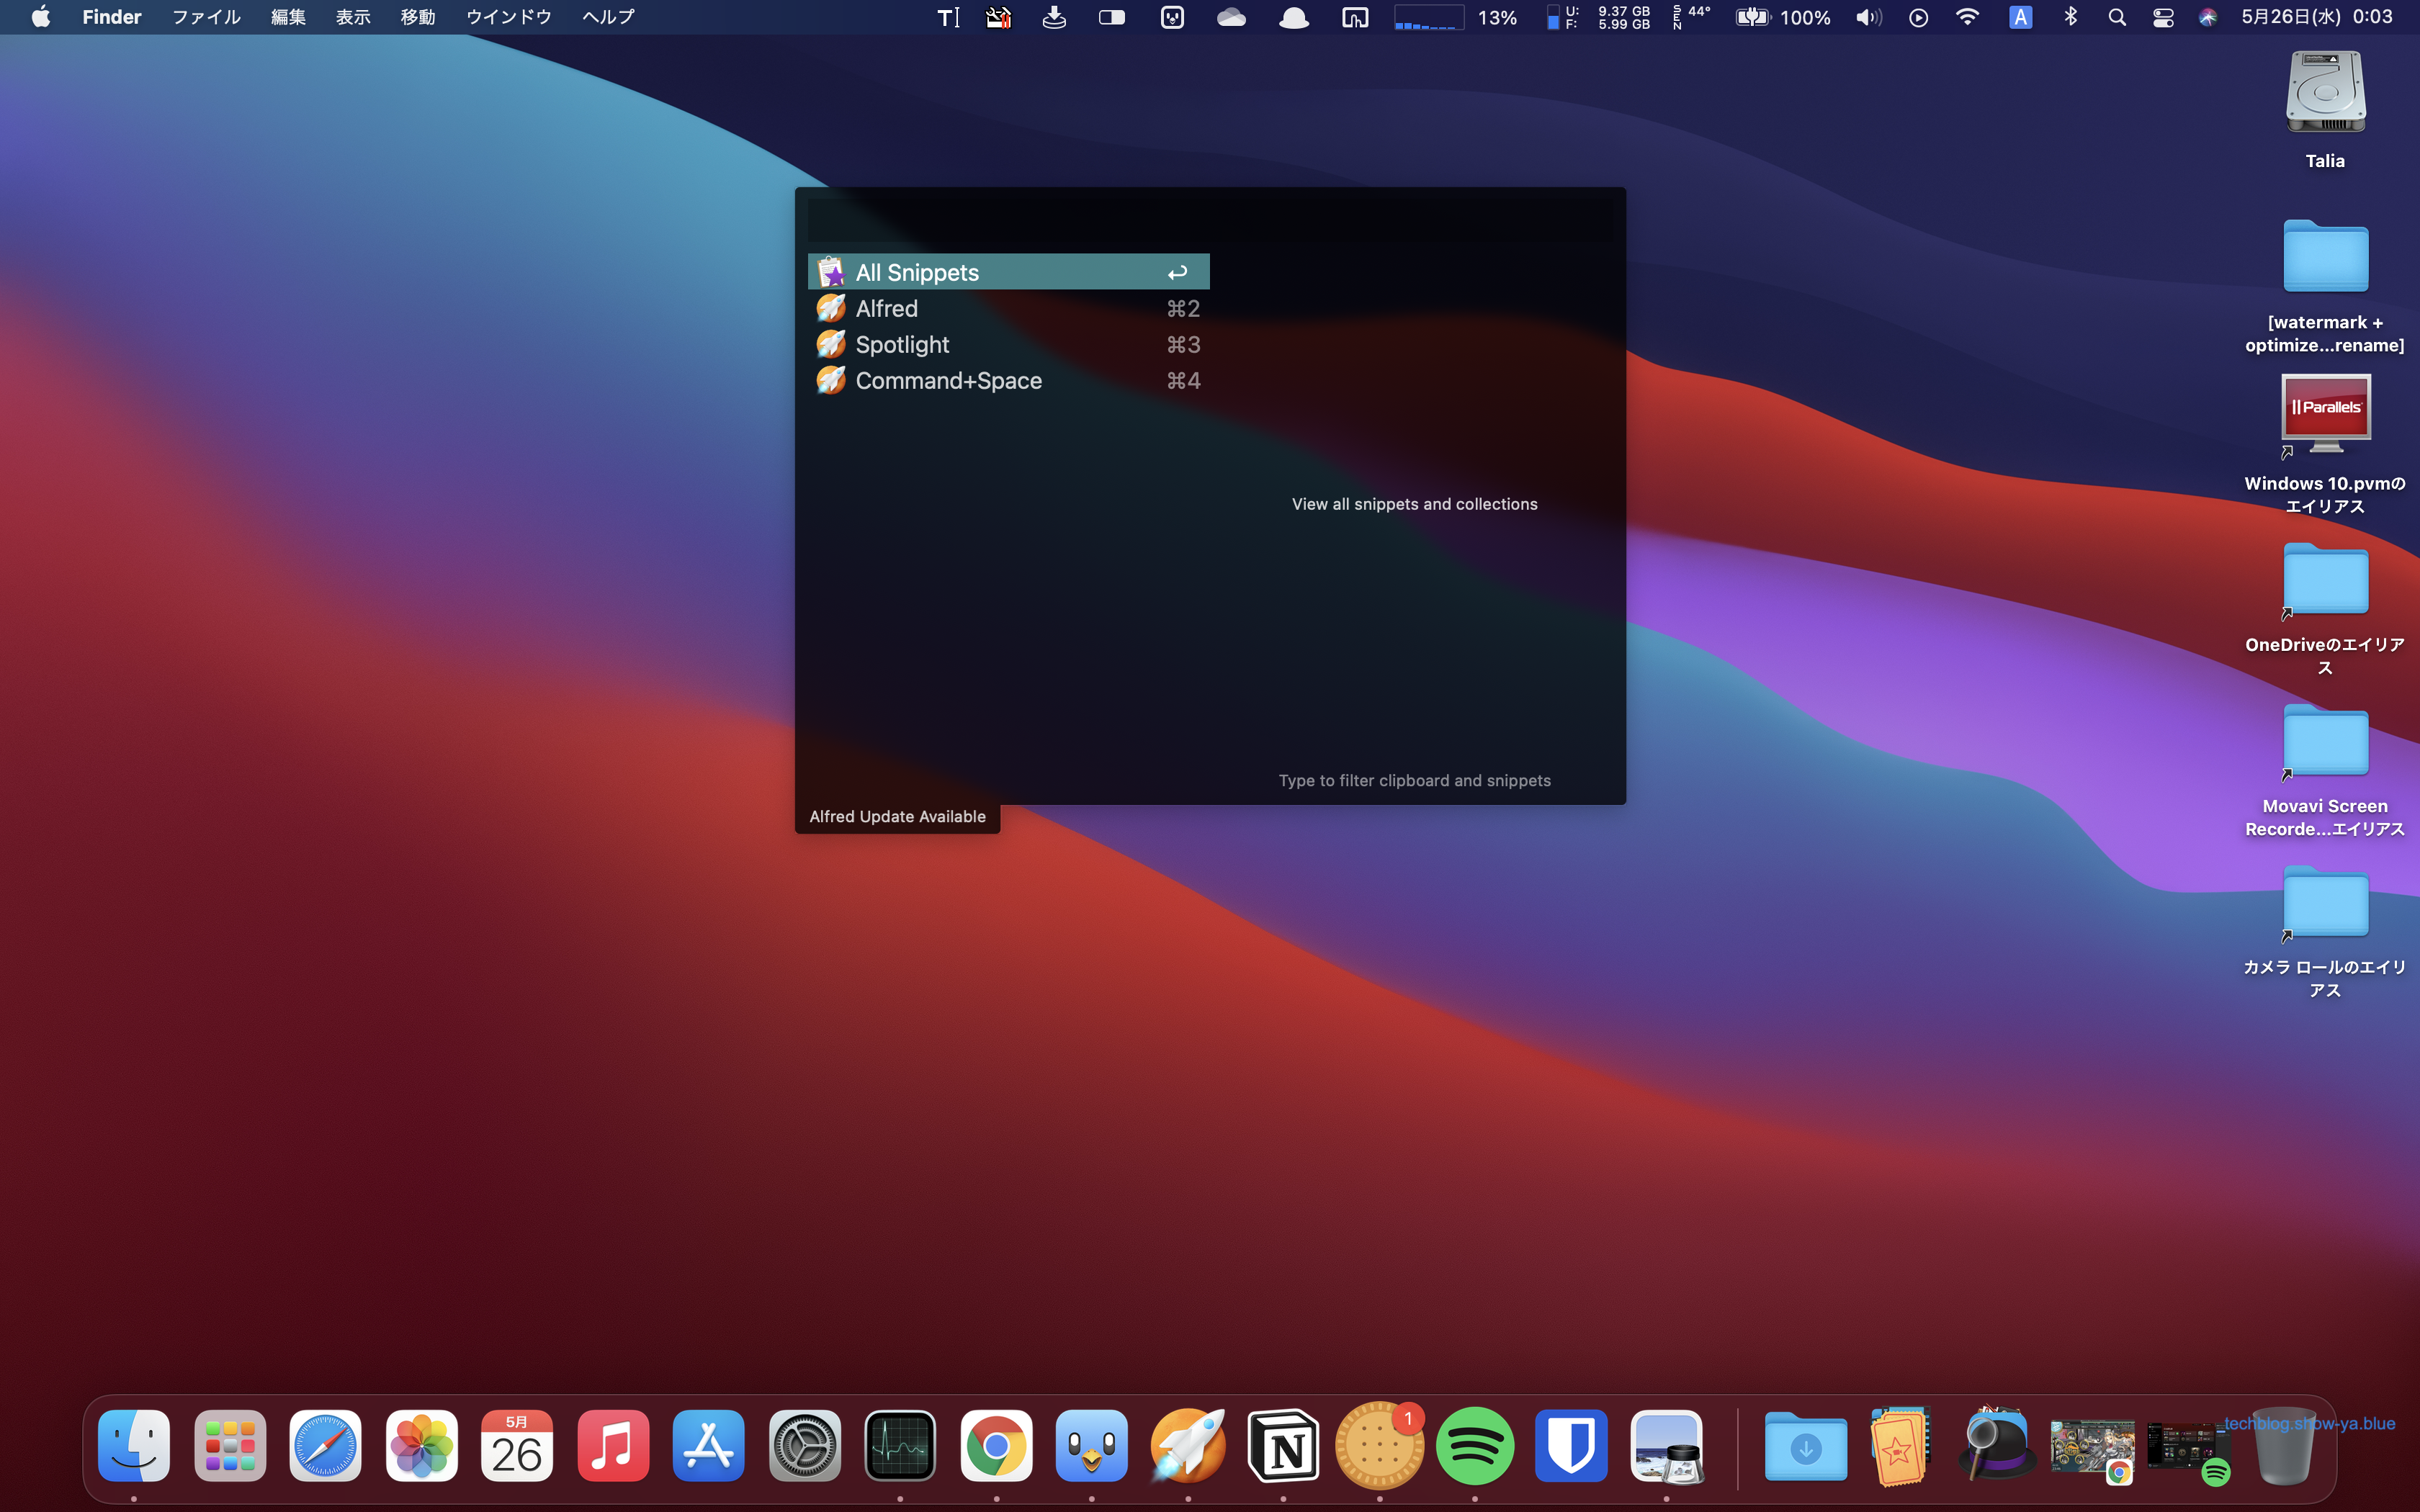Launch Google Chrome from the Dock
Viewport: 2420px width, 1512px height.
[x=996, y=1446]
